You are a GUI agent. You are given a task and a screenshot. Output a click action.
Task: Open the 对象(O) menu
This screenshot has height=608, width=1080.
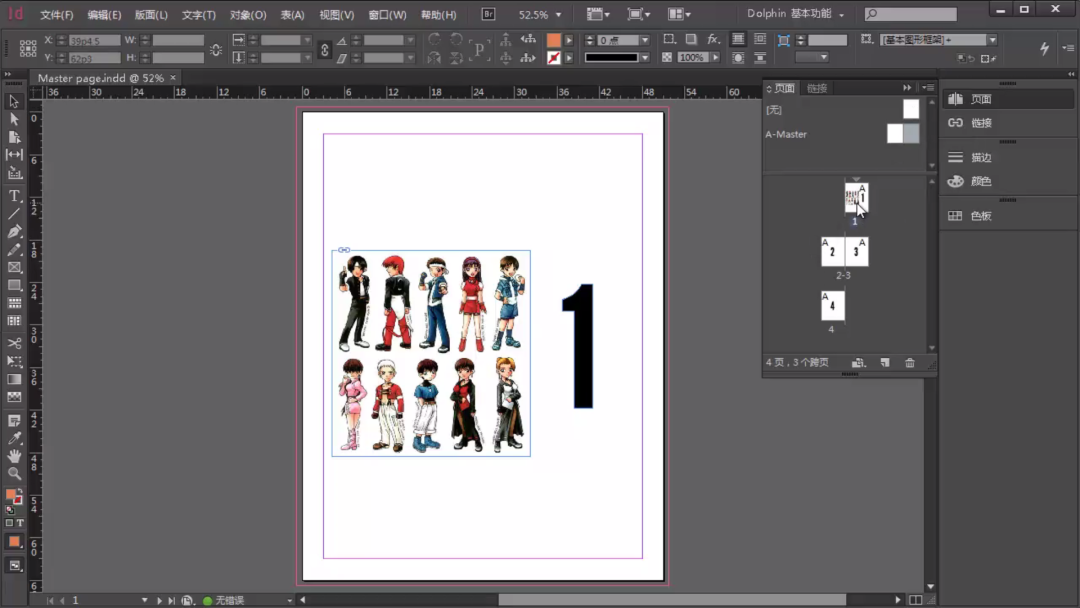[248, 14]
